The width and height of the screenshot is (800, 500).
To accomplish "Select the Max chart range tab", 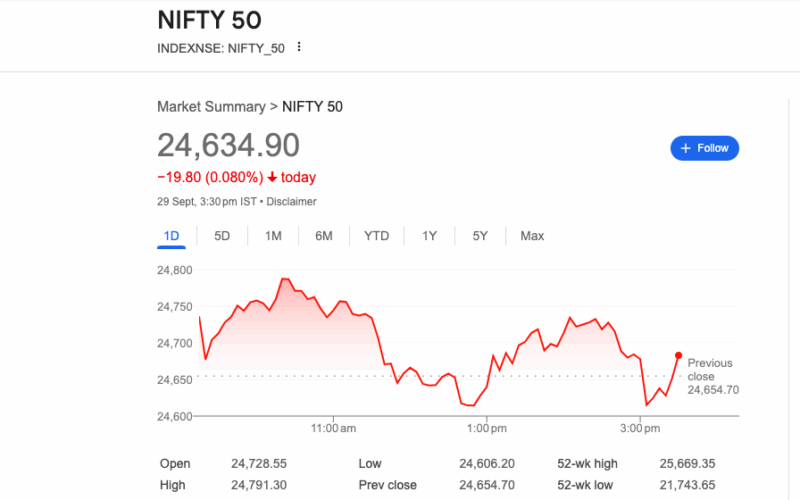I will (532, 236).
